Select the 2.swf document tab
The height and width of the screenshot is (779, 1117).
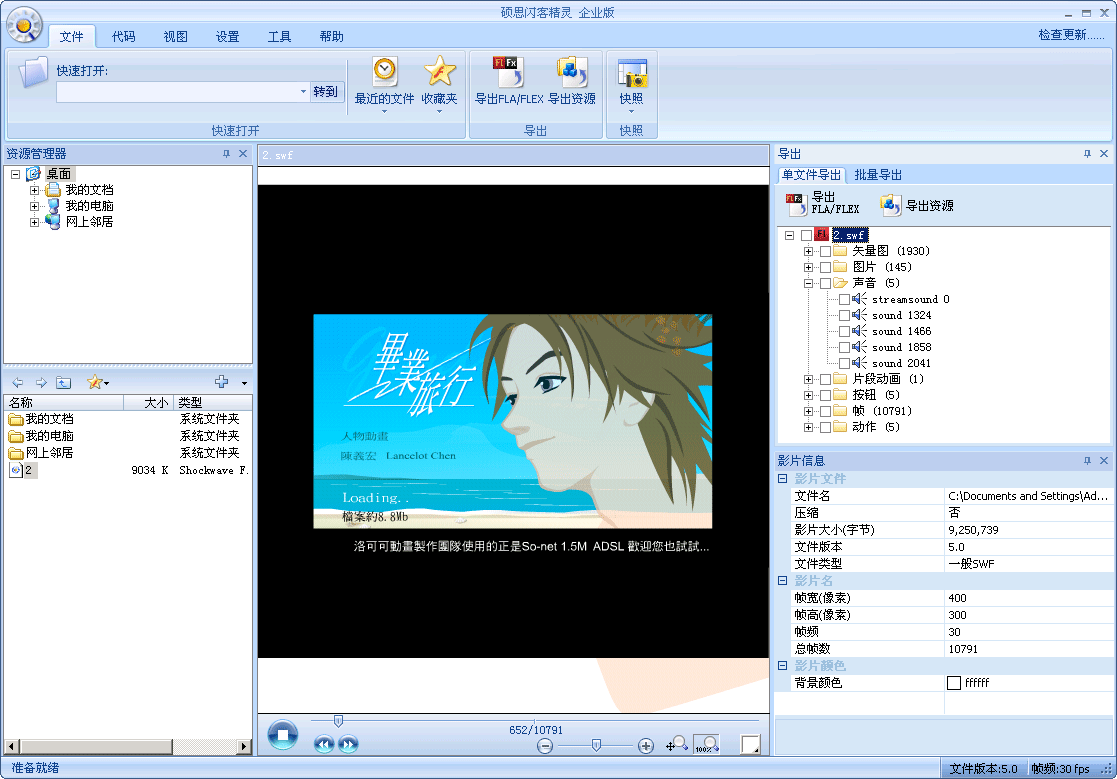(278, 155)
